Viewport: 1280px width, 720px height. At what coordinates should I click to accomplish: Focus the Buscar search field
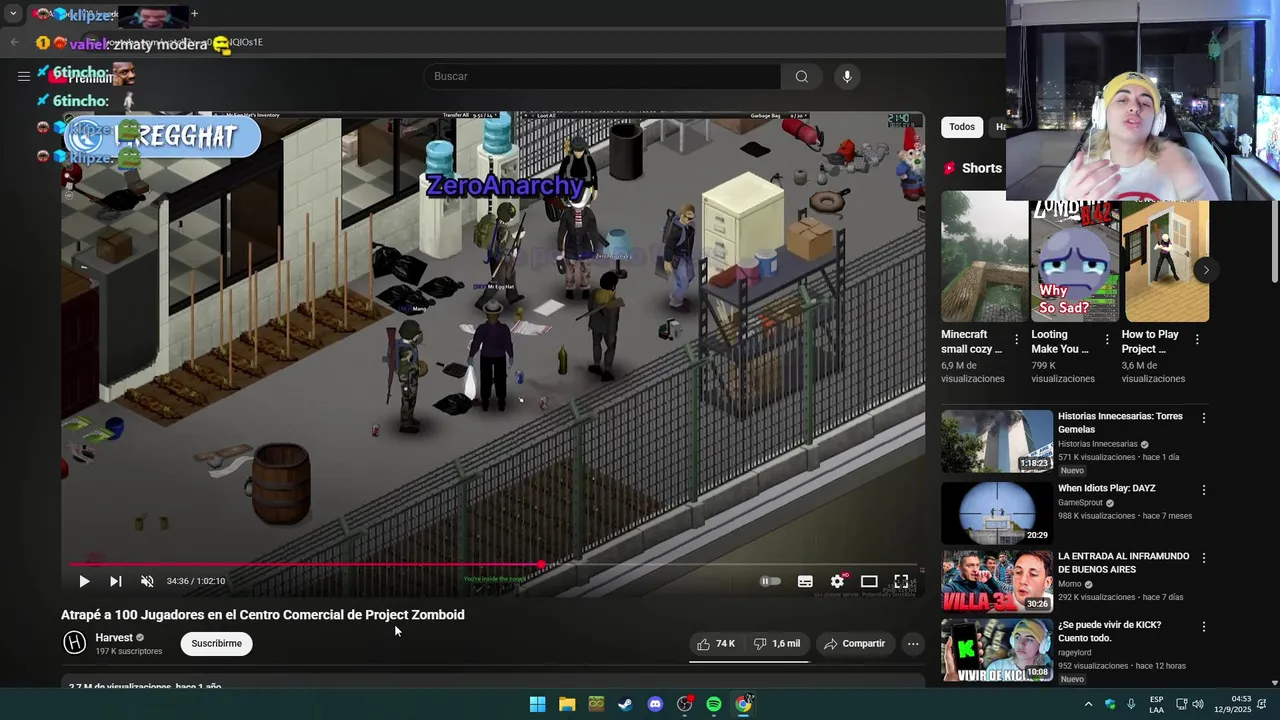click(x=603, y=76)
